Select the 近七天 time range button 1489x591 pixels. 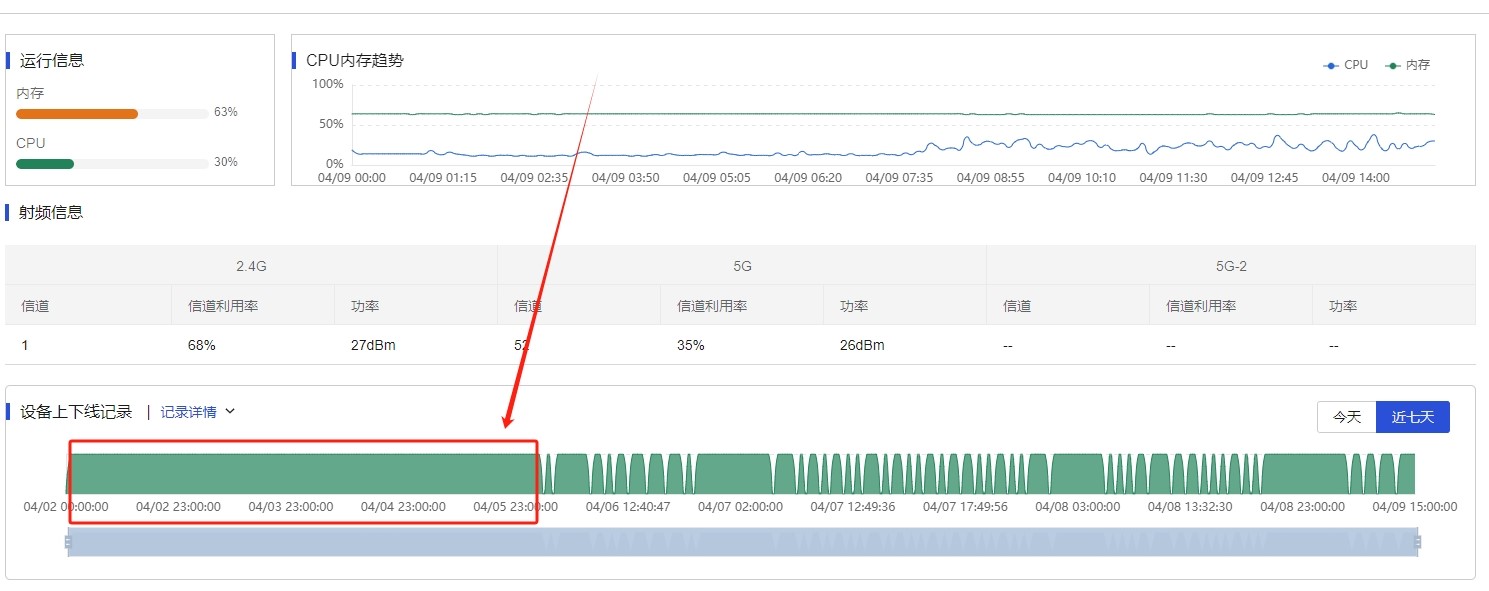tap(1412, 417)
